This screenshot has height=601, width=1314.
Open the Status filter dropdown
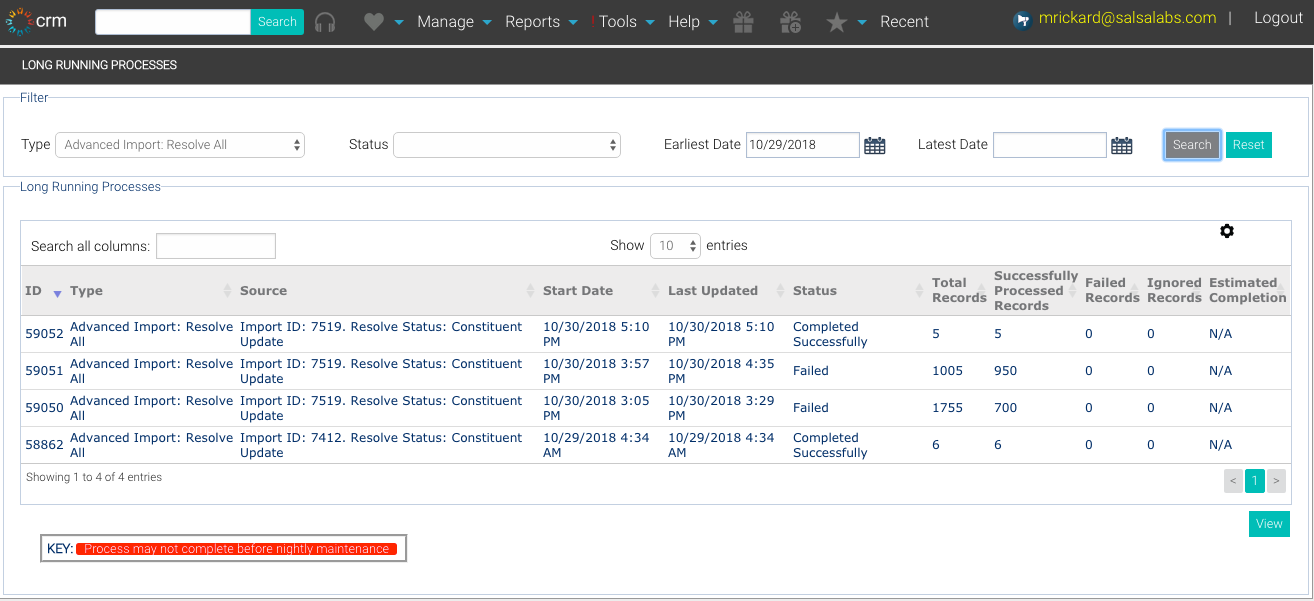[507, 145]
